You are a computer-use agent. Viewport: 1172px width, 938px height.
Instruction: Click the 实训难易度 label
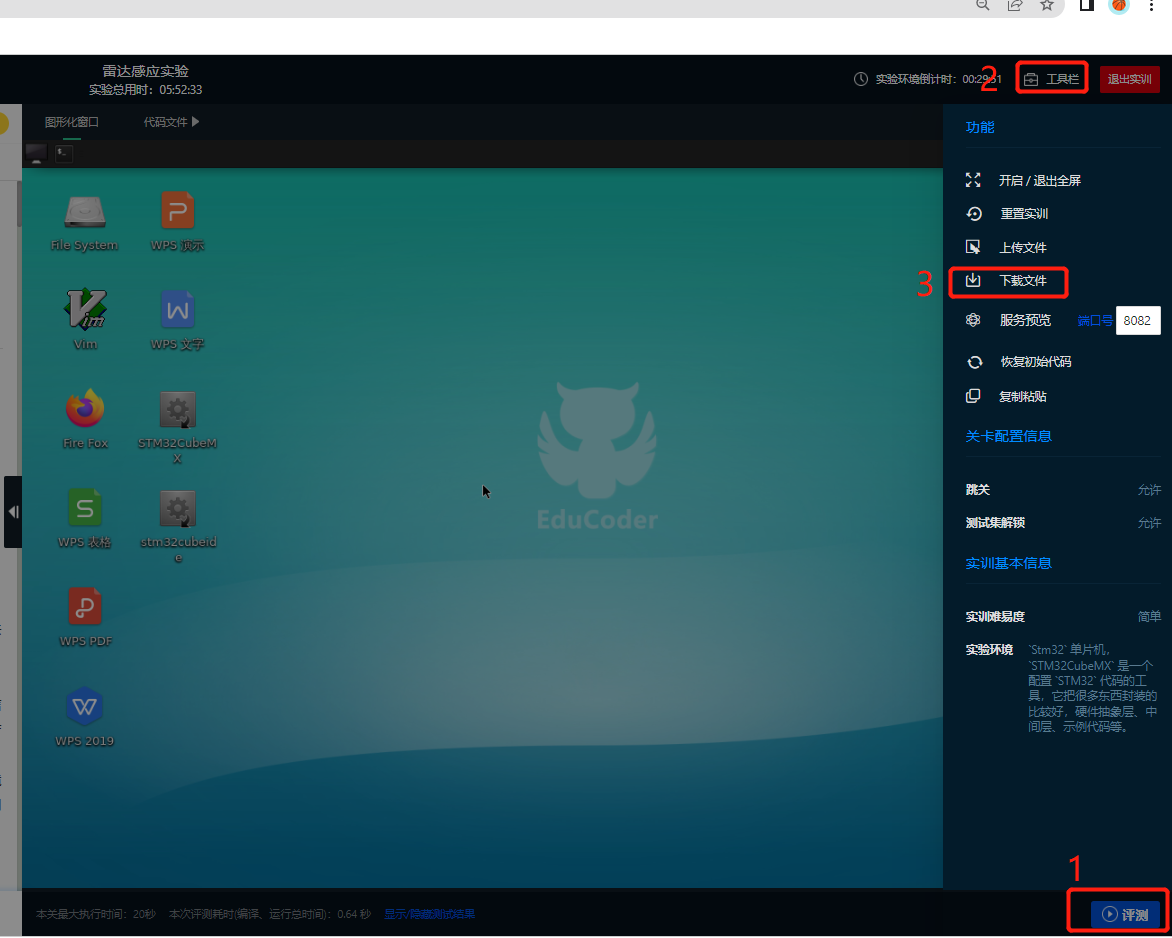995,617
